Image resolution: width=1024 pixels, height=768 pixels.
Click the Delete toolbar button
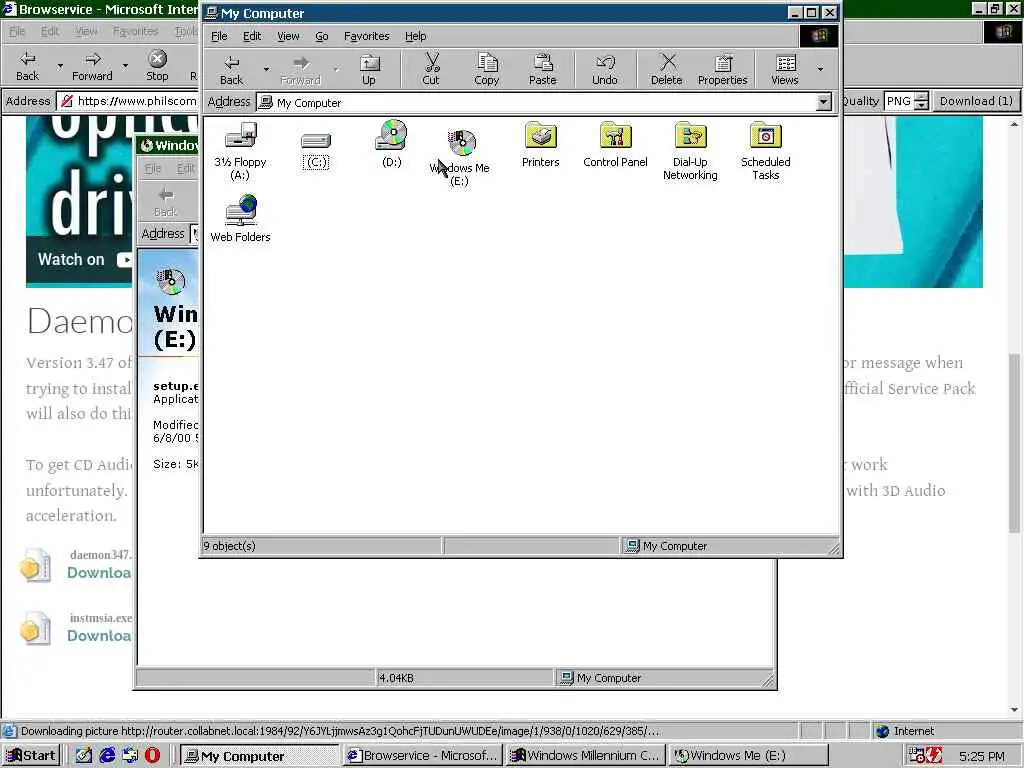(x=666, y=69)
